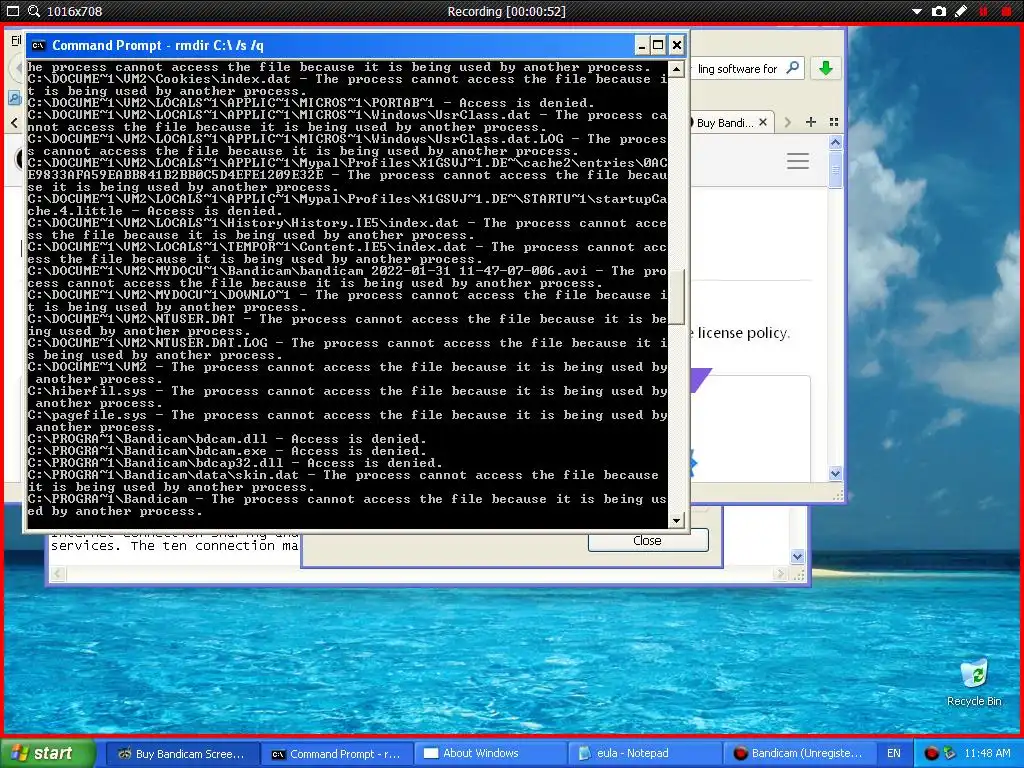1024x768 pixels.
Task: Click Bandicam red tray icon
Action: pyautogui.click(x=931, y=753)
